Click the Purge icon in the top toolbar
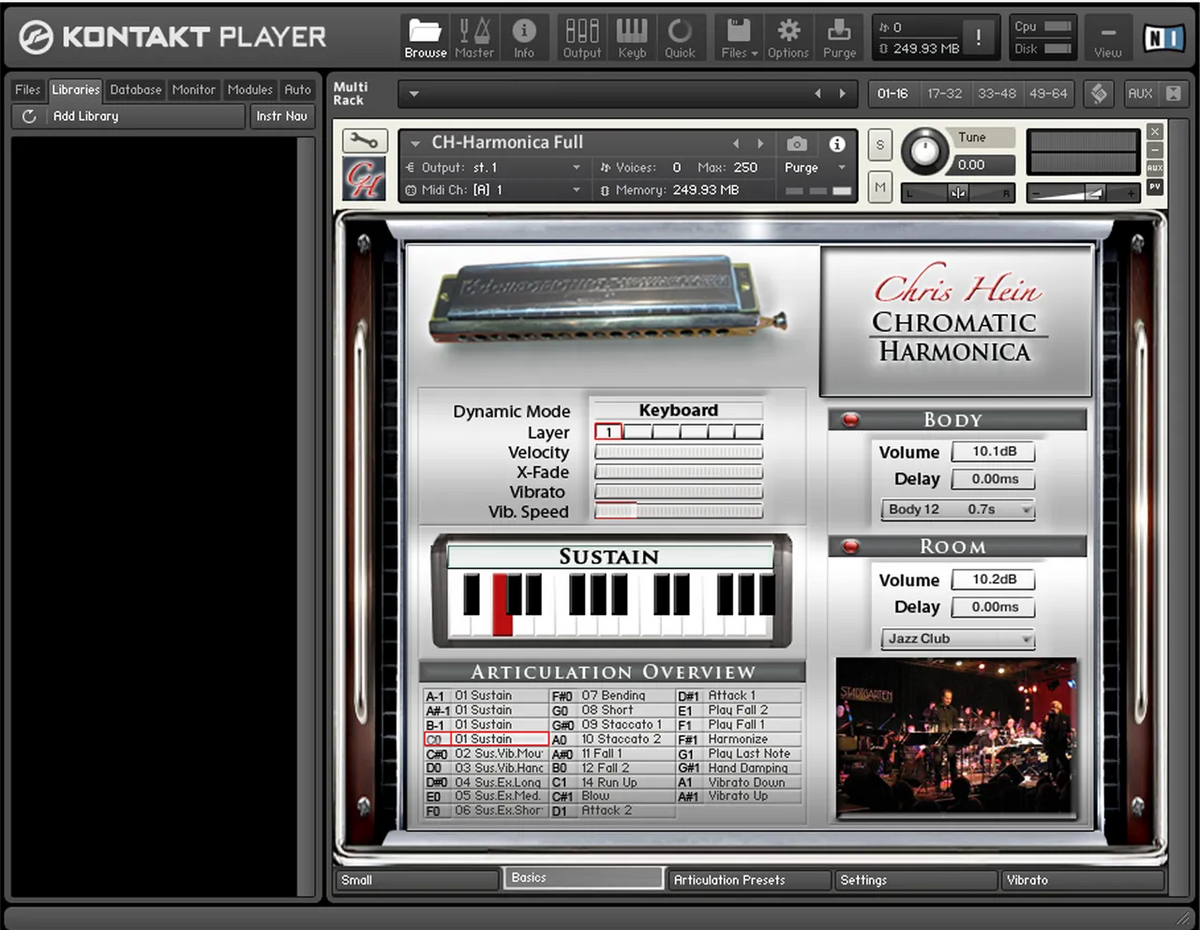This screenshot has width=1200, height=930. coord(839,38)
